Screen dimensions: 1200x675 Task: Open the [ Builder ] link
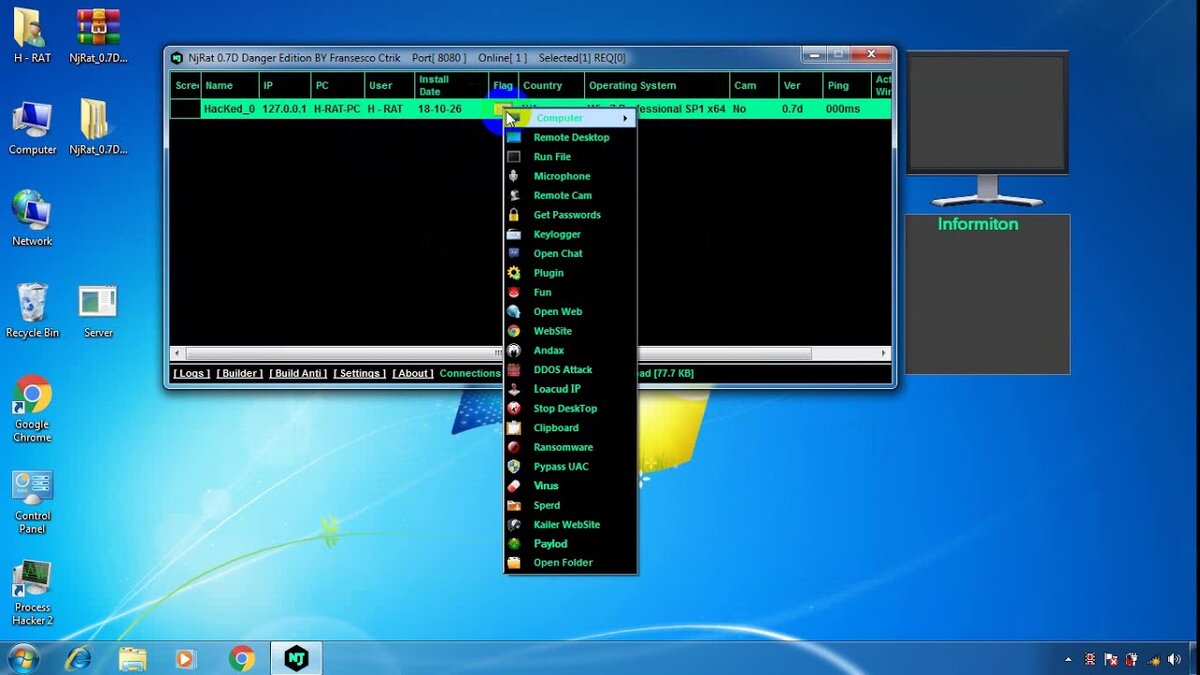(240, 373)
